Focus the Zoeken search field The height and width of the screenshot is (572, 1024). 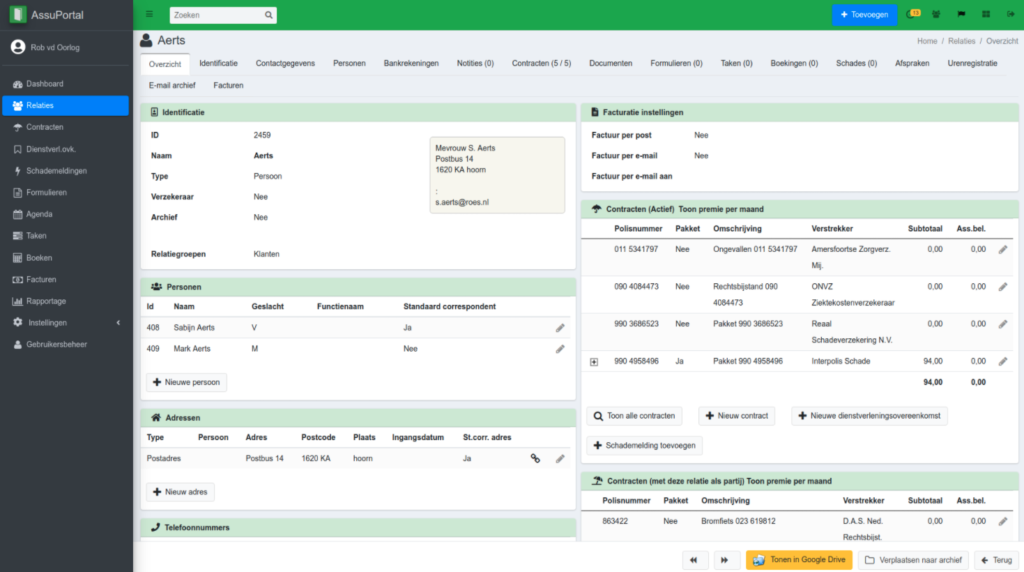pyautogui.click(x=217, y=15)
